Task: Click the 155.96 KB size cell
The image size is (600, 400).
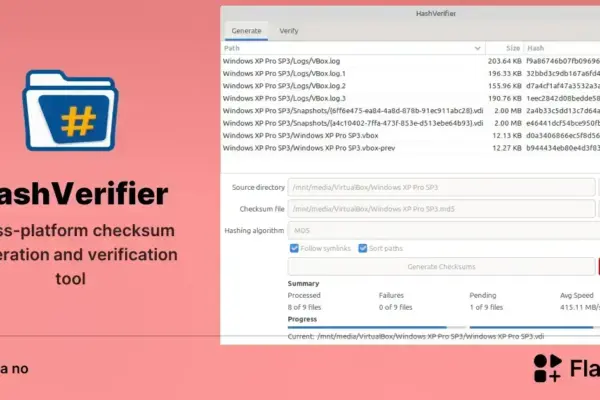Action: coord(504,86)
